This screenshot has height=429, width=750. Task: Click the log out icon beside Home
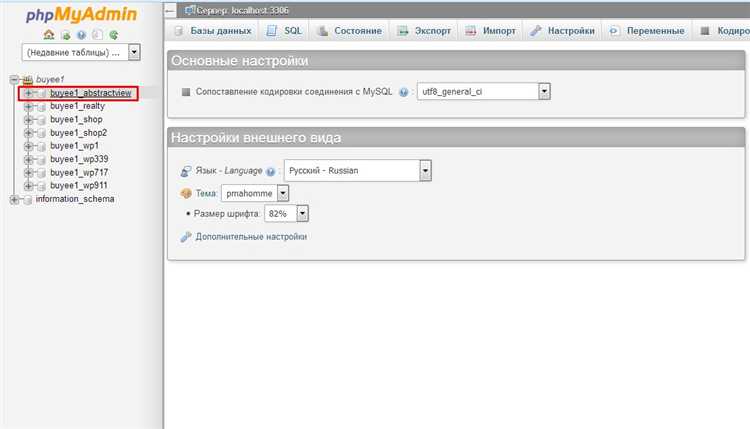point(66,35)
